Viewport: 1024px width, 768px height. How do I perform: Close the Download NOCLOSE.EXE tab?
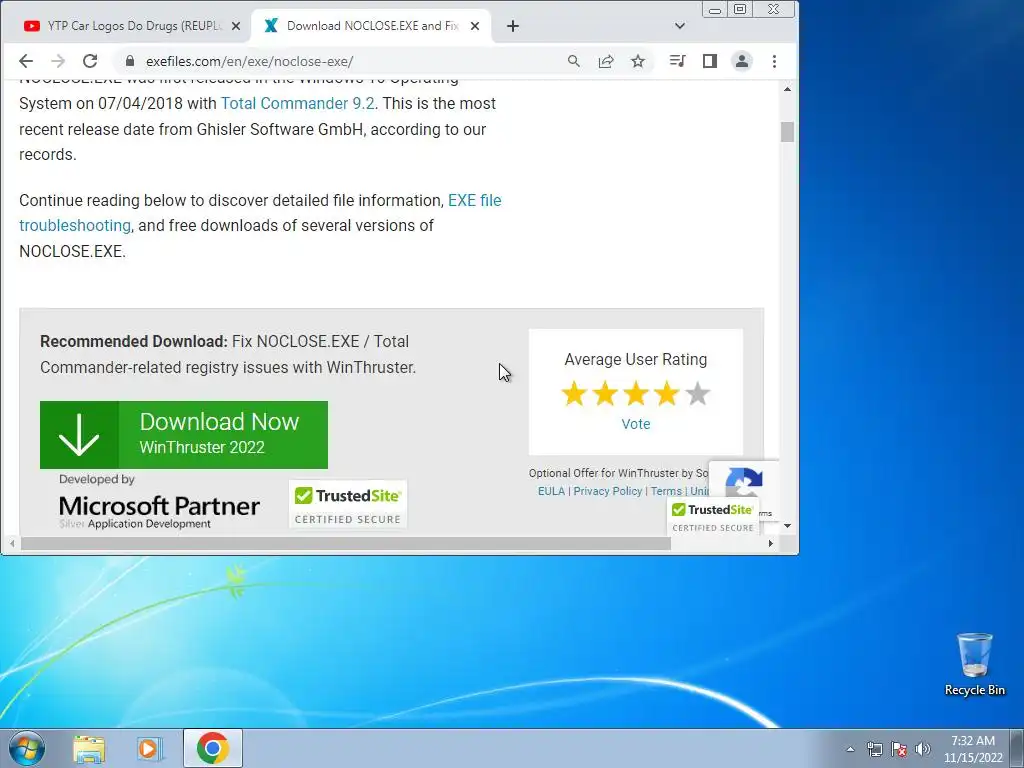475,26
